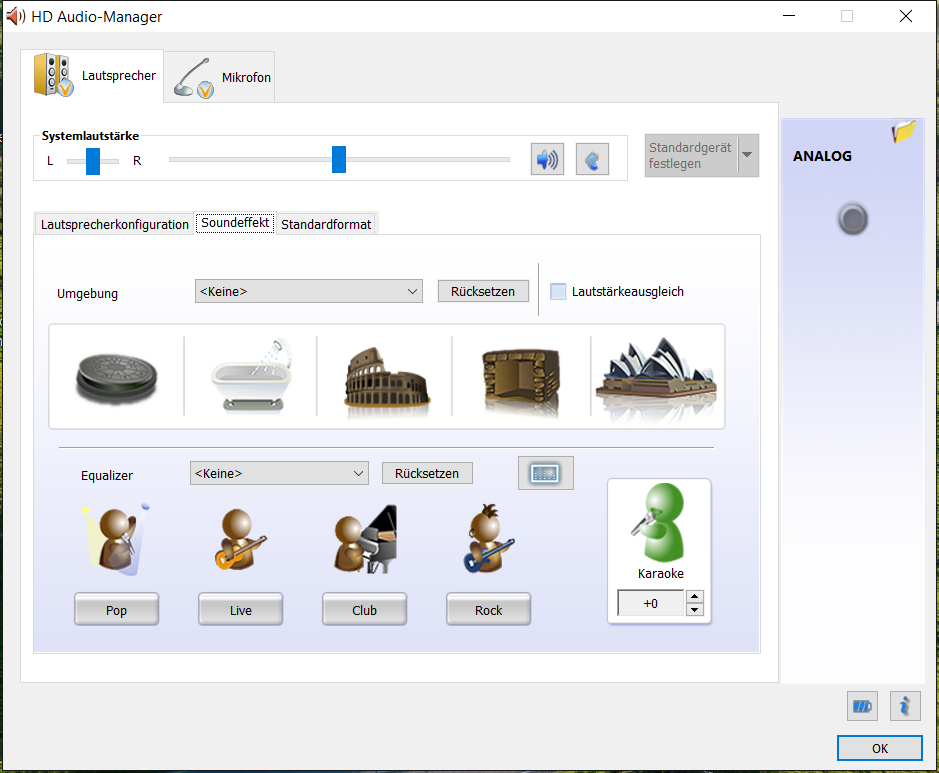The width and height of the screenshot is (939, 773).
Task: Apply the Rock equalizer preset button
Action: 489,610
